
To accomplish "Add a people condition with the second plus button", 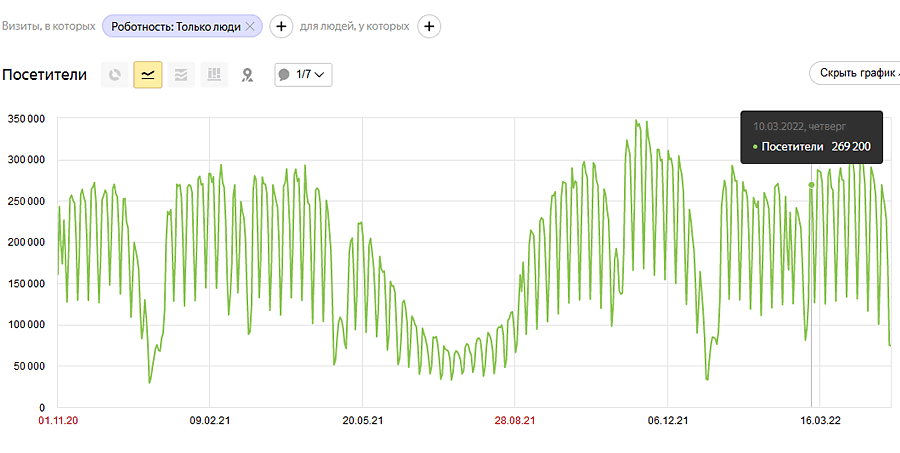I will (429, 26).
